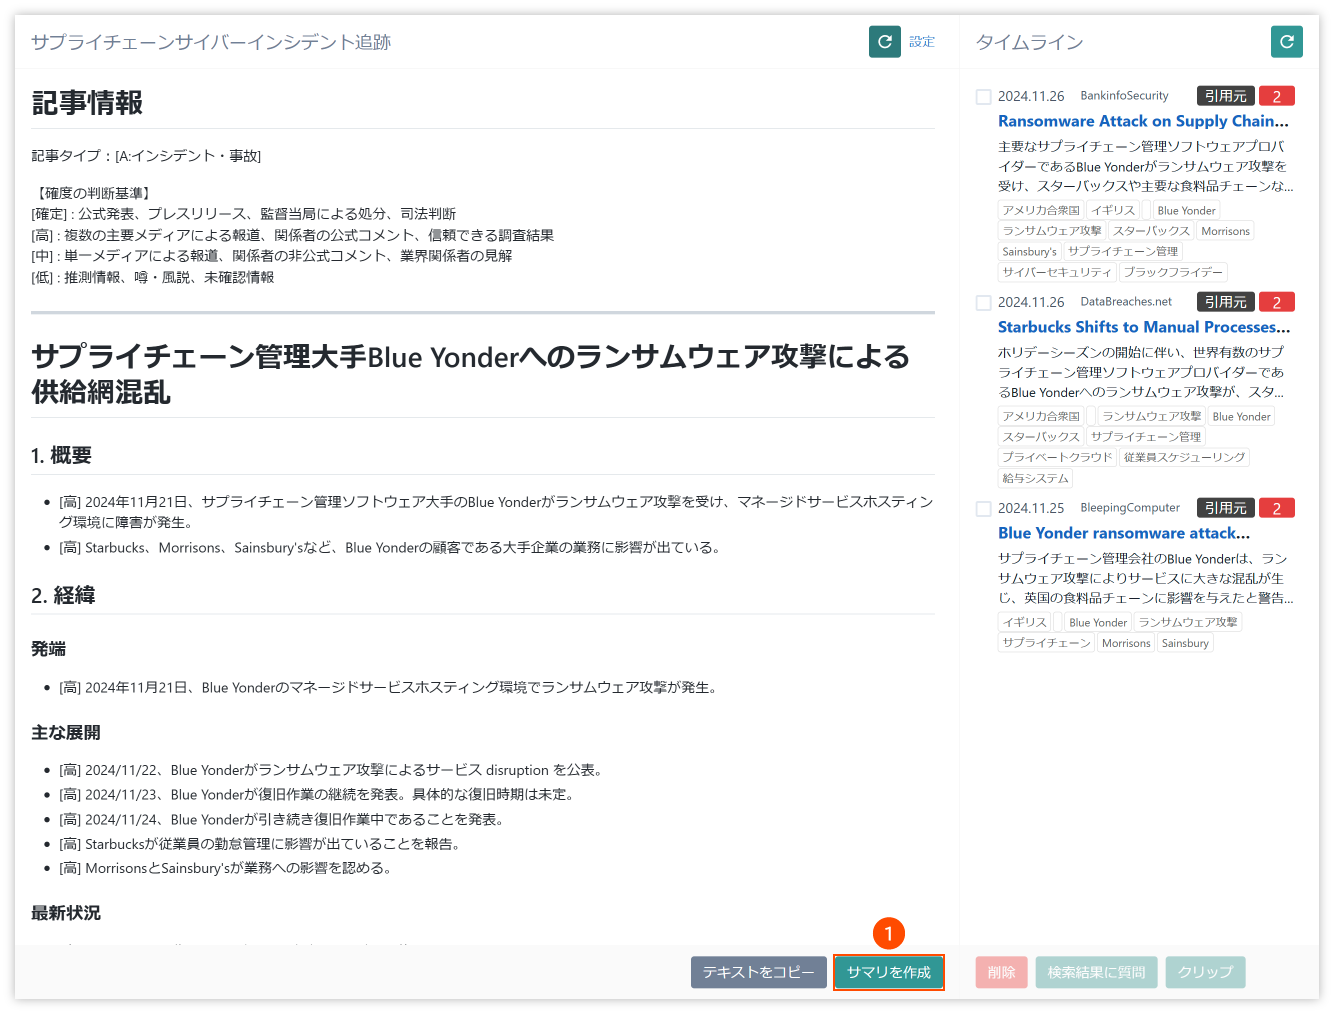The image size is (1334, 1014).
Task: Click the サプライチェーンサイバーインシデント追跡 title
Action: click(x=211, y=42)
